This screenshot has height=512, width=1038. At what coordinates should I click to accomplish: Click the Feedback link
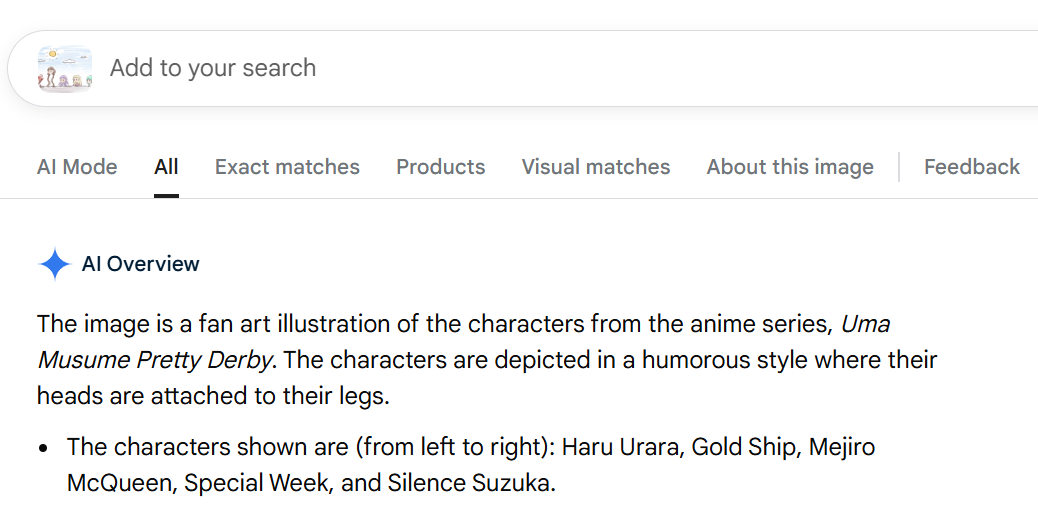click(x=971, y=167)
